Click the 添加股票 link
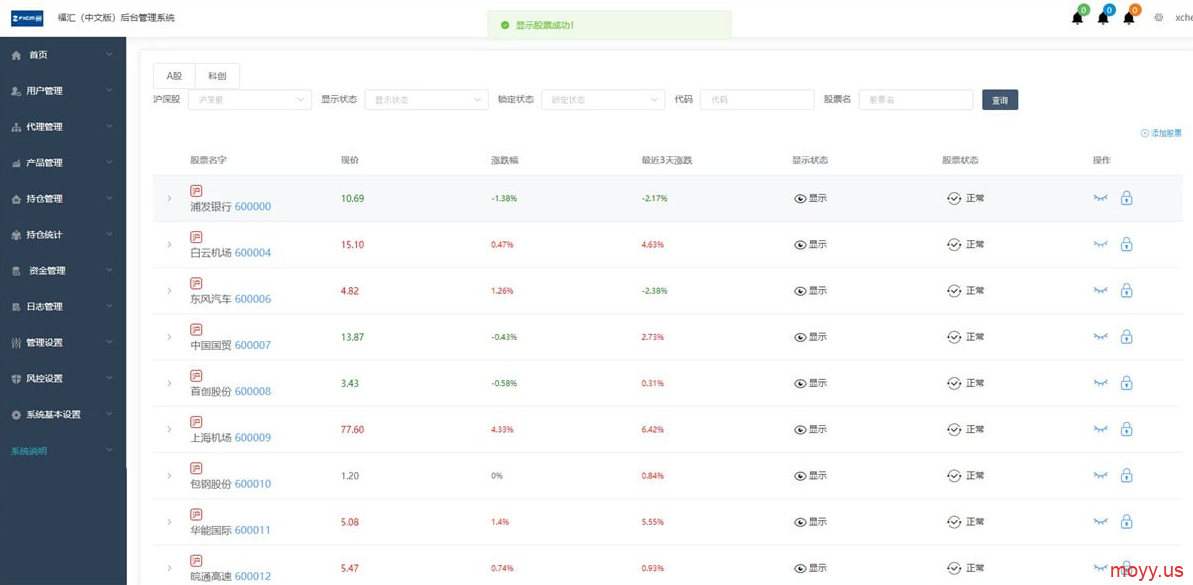This screenshot has width=1193, height=585. 1161,133
